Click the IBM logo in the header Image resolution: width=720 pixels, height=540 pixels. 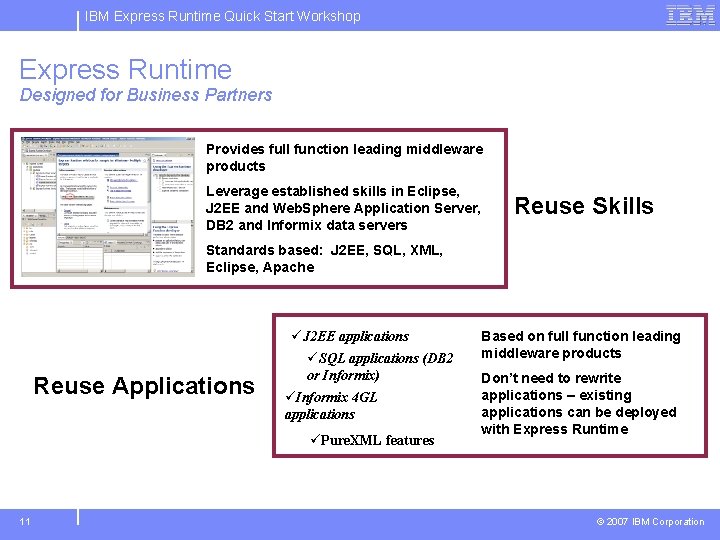[x=690, y=16]
